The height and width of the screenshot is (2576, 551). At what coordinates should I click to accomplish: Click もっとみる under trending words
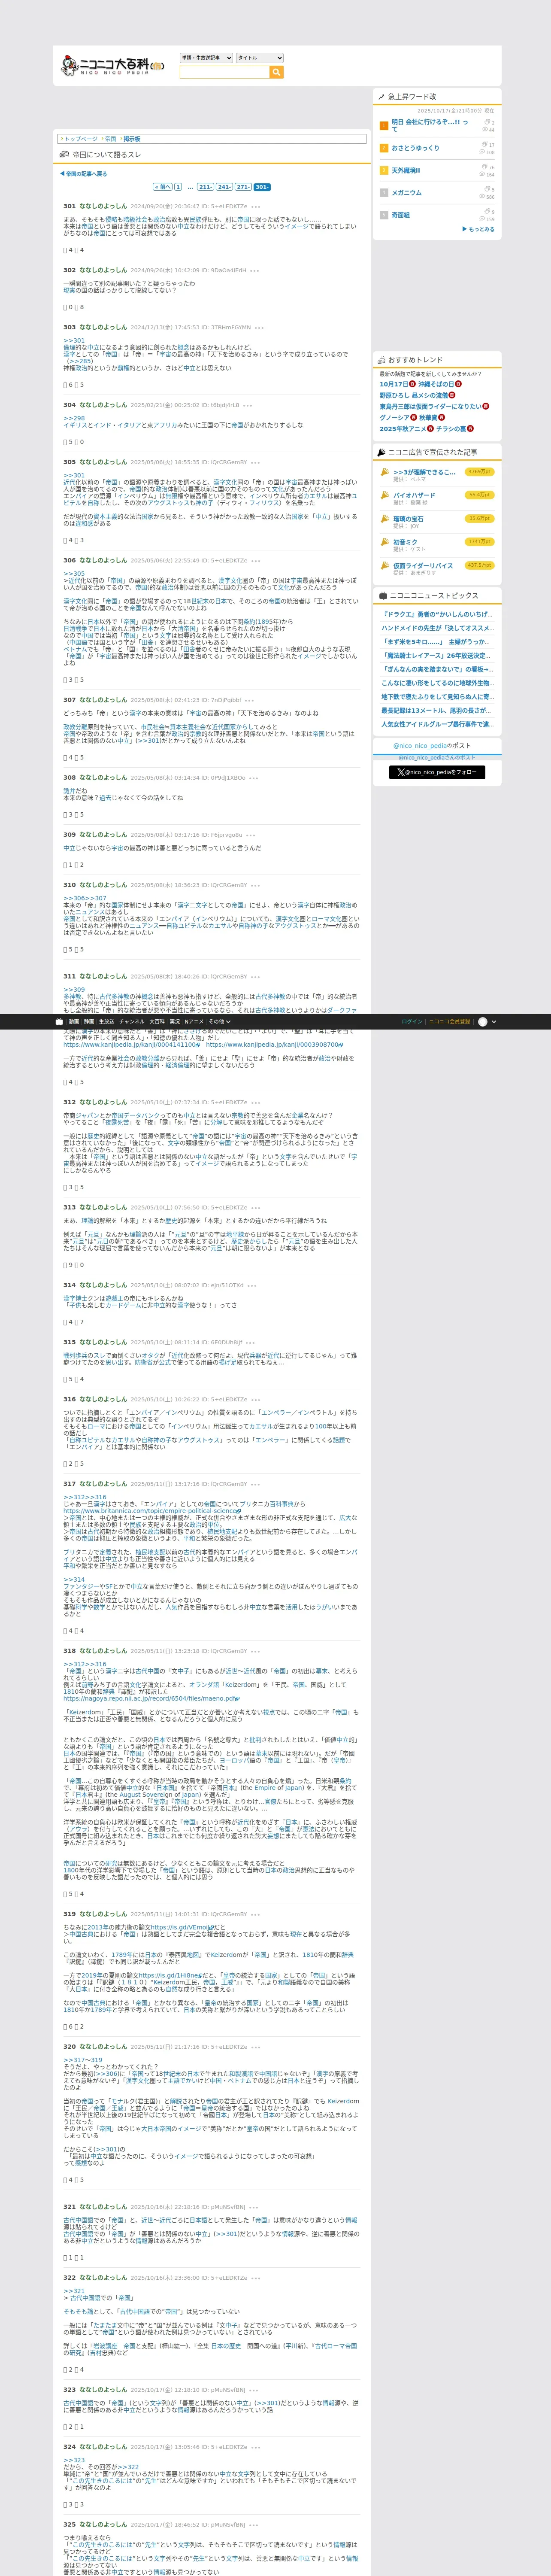coord(478,229)
